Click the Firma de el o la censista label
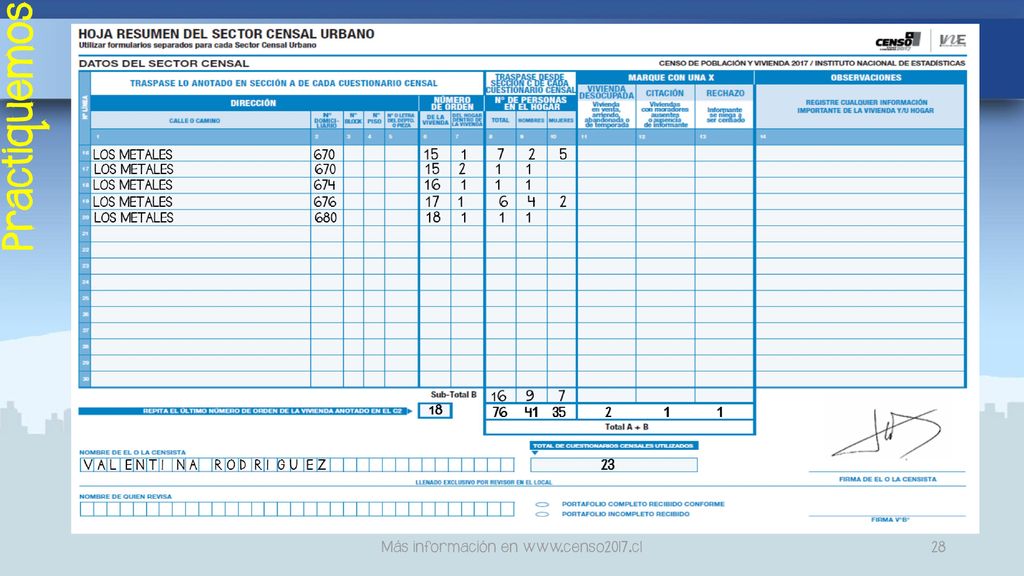Viewport: 1024px width, 576px height. point(888,479)
